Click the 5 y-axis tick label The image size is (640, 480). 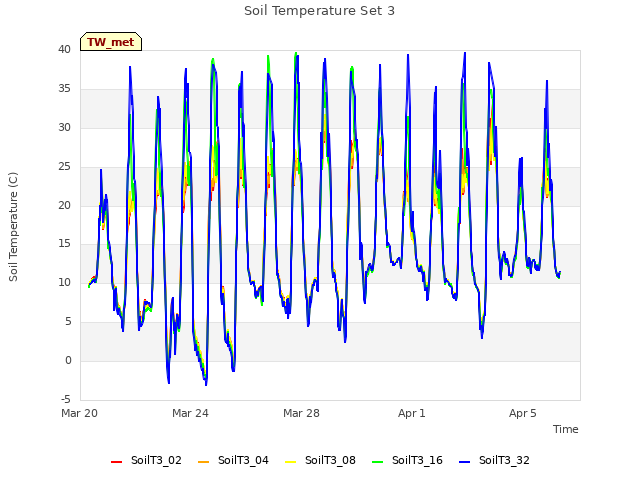coord(68,322)
